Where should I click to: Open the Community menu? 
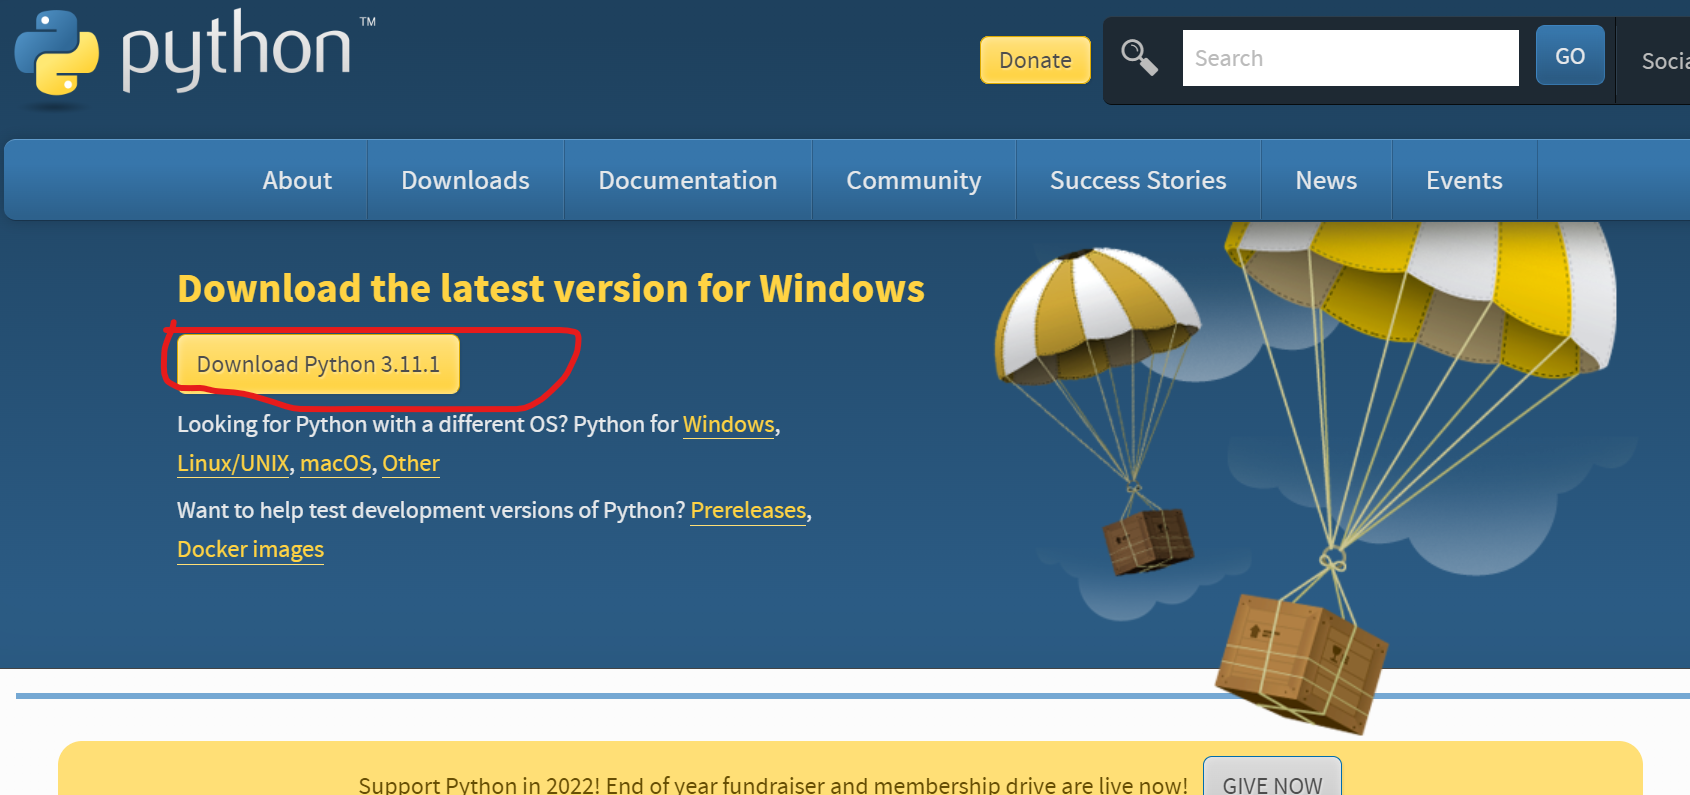pyautogui.click(x=914, y=180)
